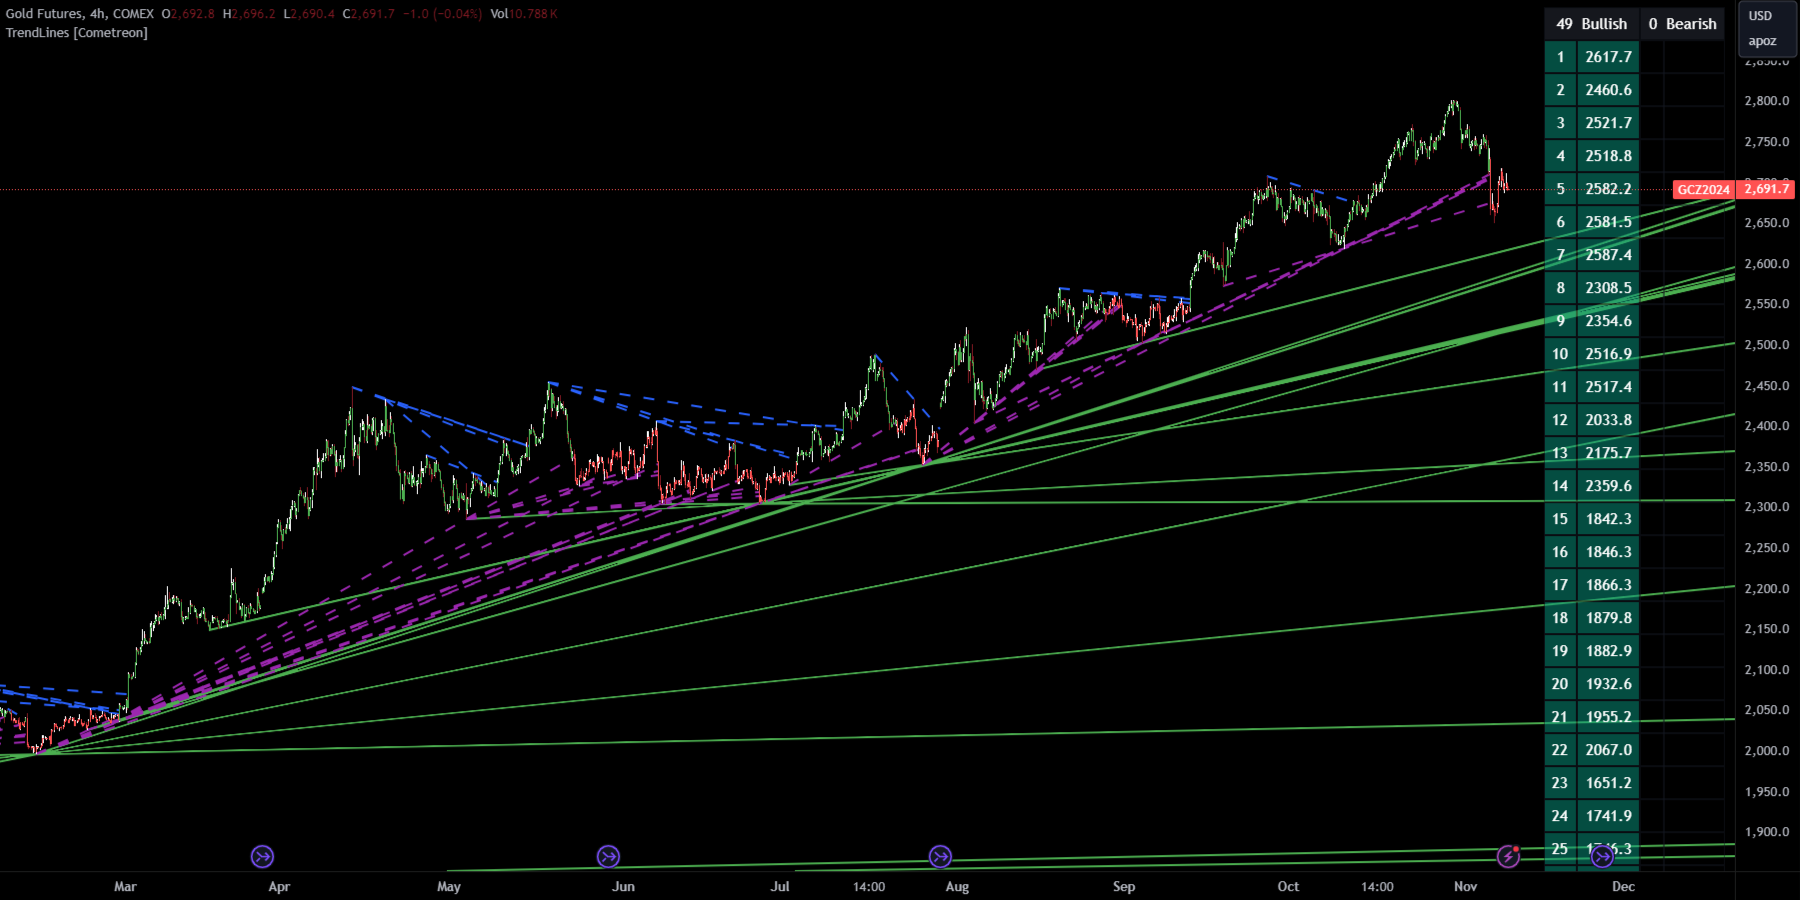
Task: Click the Oct label on the time axis
Action: pos(1288,886)
